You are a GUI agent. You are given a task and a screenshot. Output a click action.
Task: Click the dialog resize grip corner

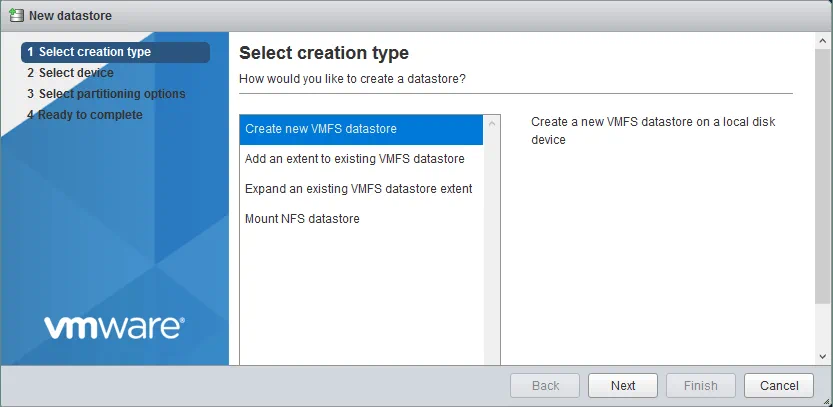pos(826,402)
